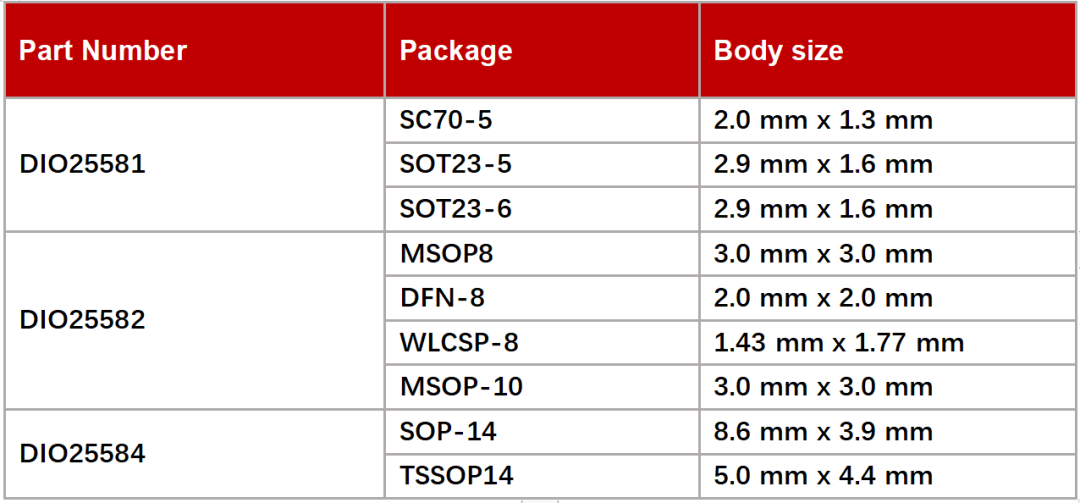Click the Part Number column header
Screen dimensions: 1080x503
point(103,51)
